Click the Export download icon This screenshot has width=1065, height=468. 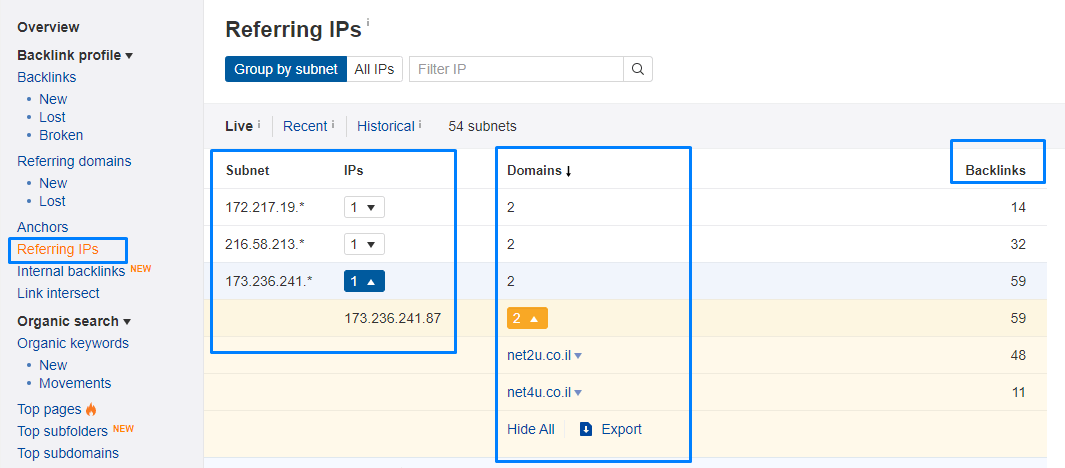coord(586,429)
